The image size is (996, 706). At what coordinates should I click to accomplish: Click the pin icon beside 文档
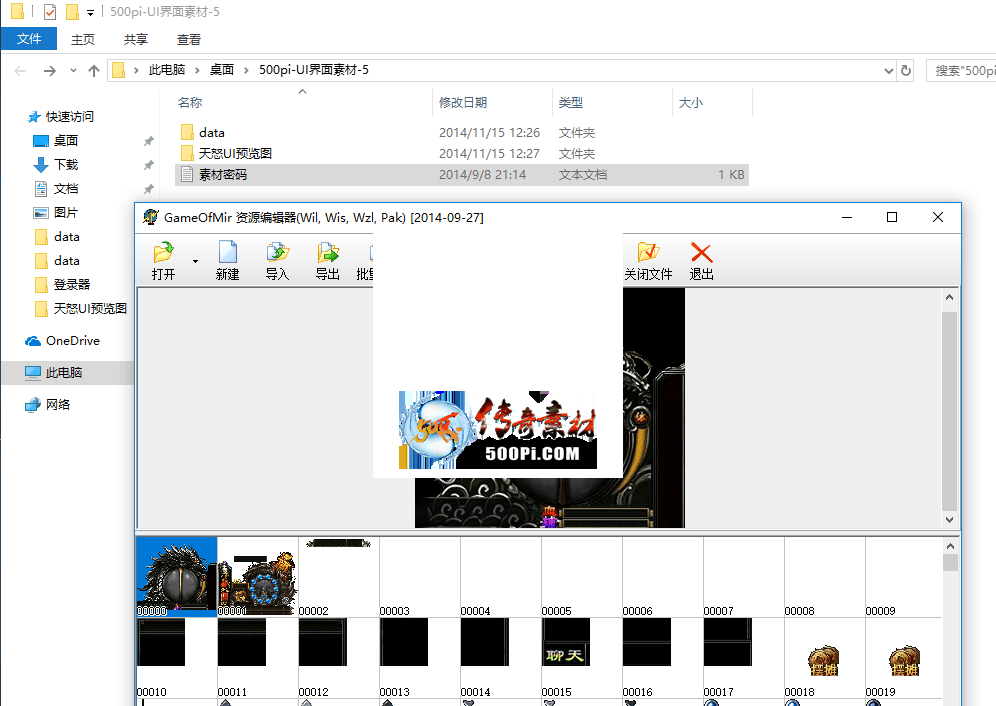tap(149, 189)
